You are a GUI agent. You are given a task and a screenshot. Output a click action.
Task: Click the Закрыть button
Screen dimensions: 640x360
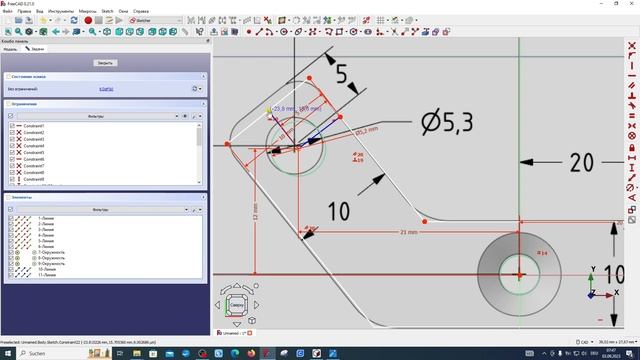point(105,63)
